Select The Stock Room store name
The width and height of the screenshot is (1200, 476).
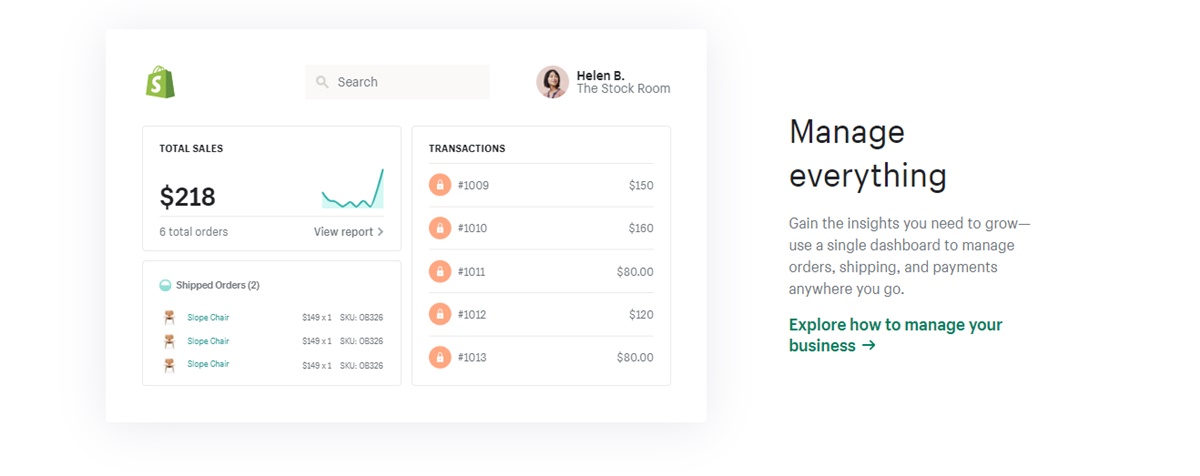623,89
